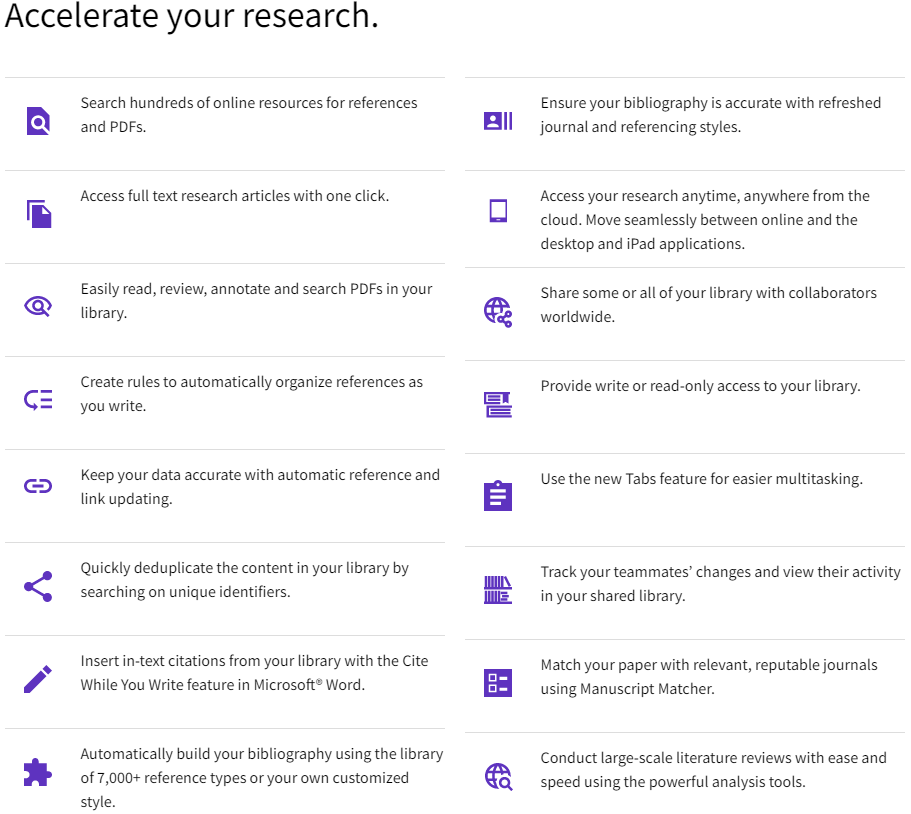Click the chain link updating icon

point(38,487)
